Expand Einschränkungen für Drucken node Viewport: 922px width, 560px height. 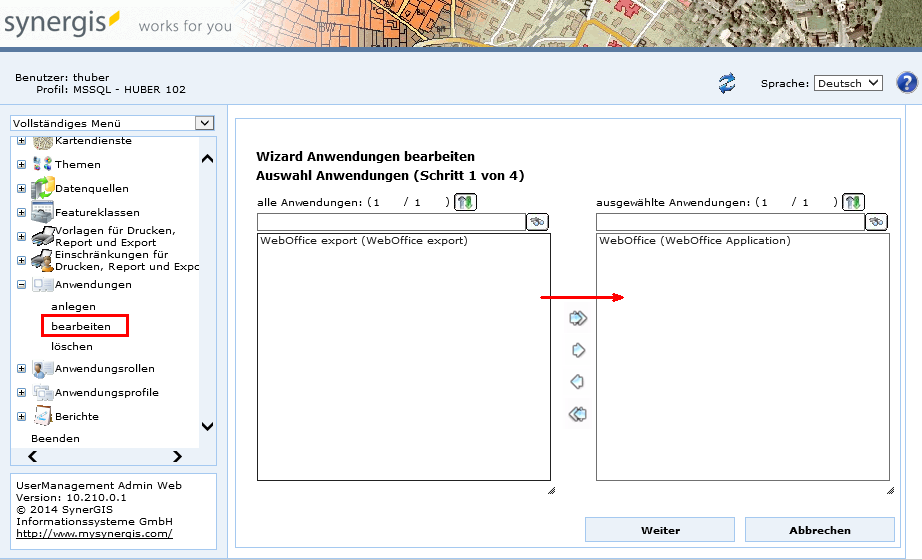[21, 261]
